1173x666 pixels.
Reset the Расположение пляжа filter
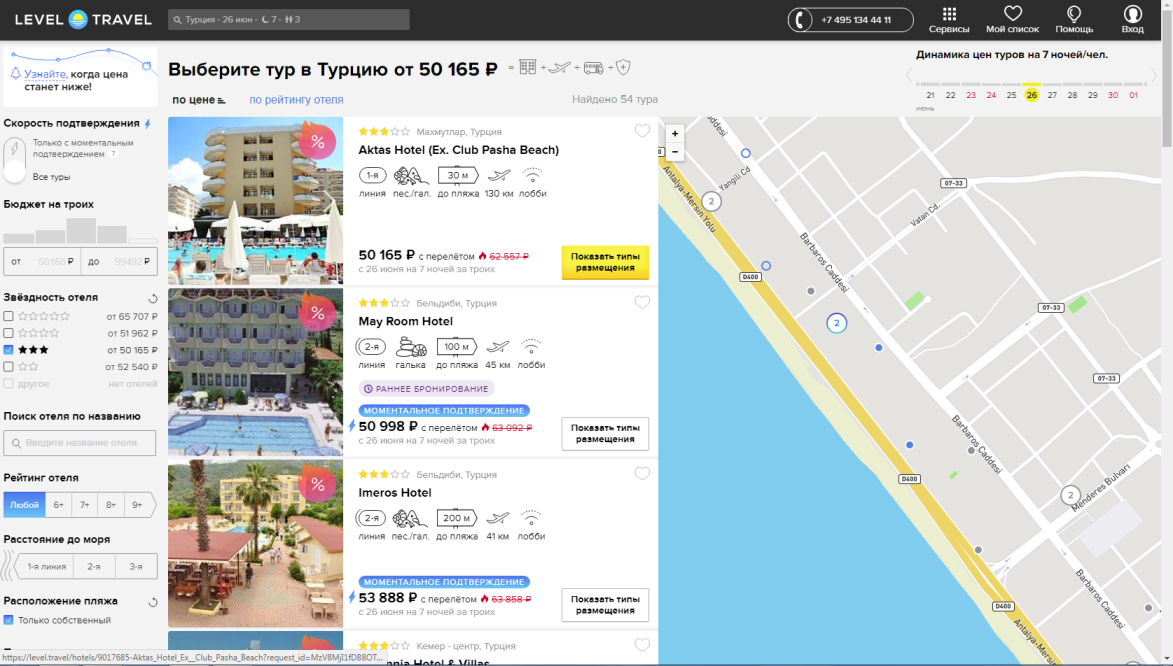coord(153,602)
